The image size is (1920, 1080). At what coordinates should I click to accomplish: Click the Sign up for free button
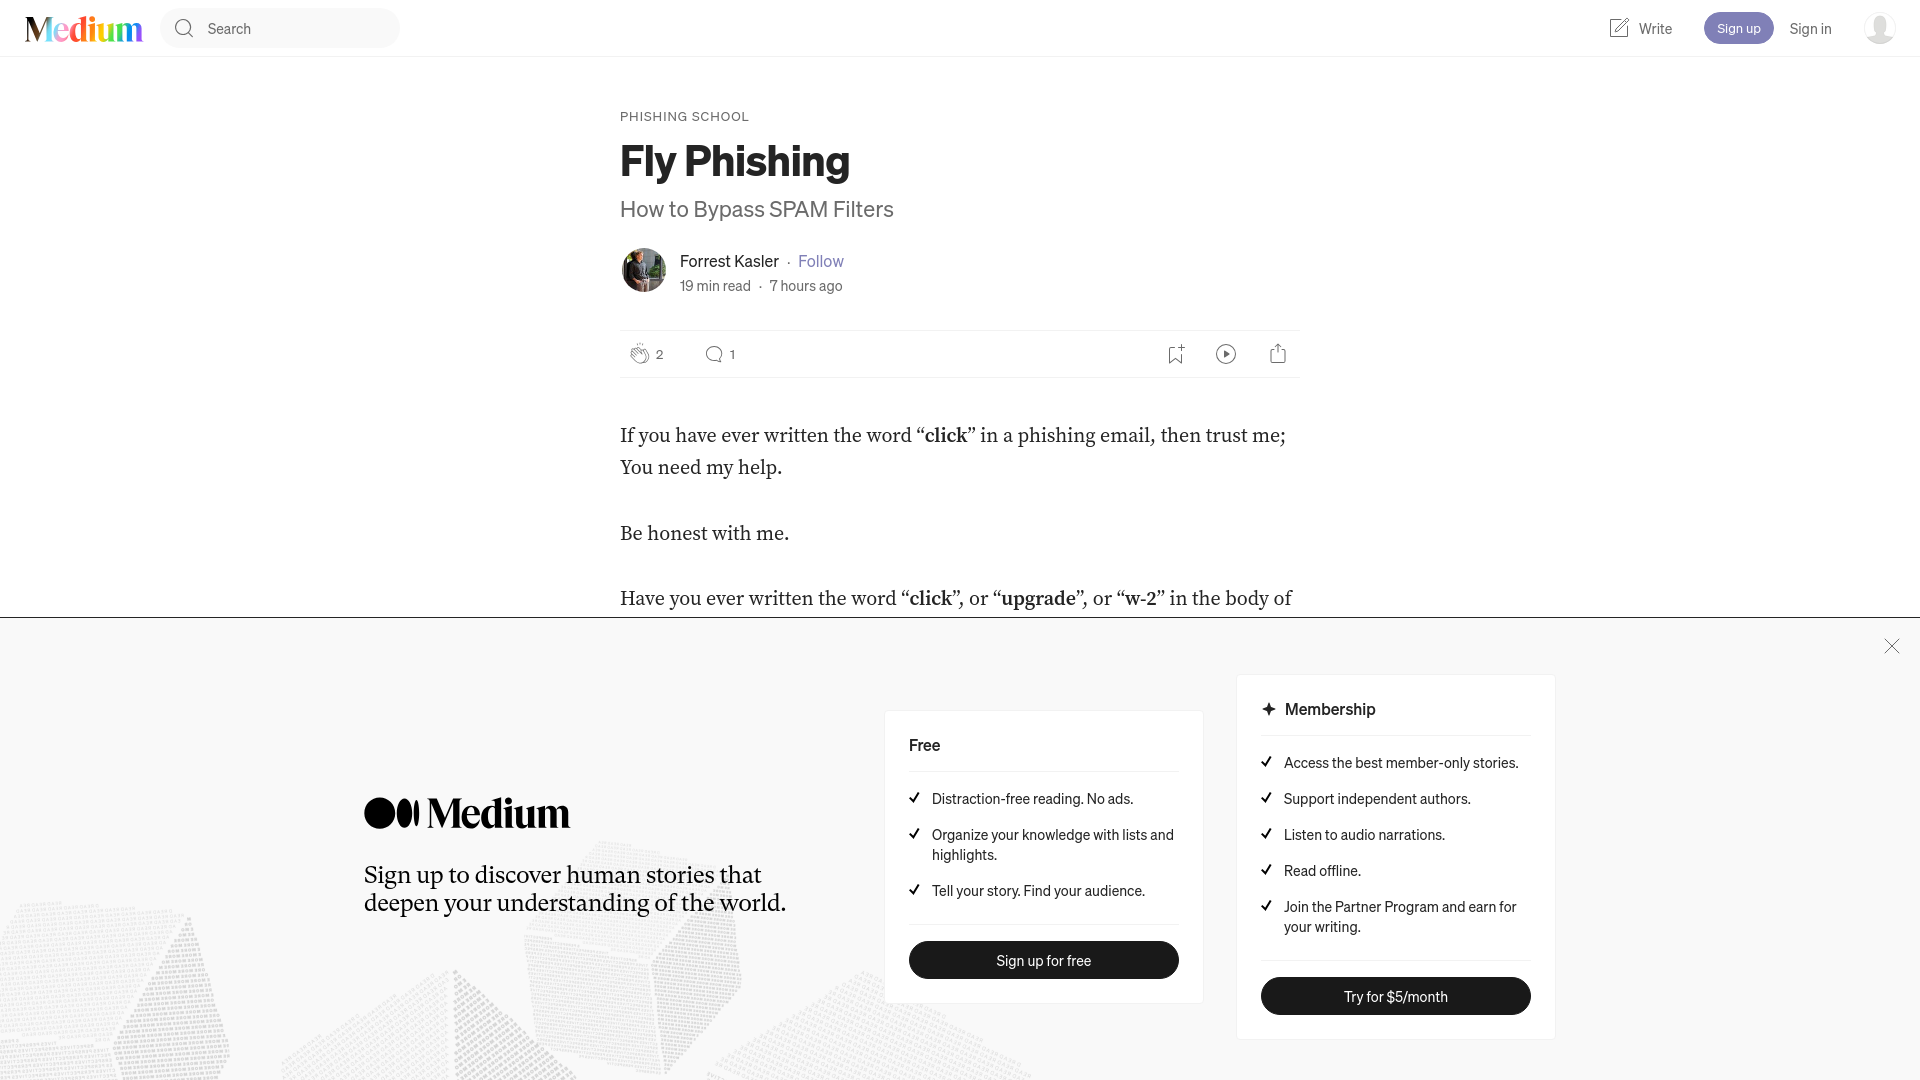coord(1043,960)
